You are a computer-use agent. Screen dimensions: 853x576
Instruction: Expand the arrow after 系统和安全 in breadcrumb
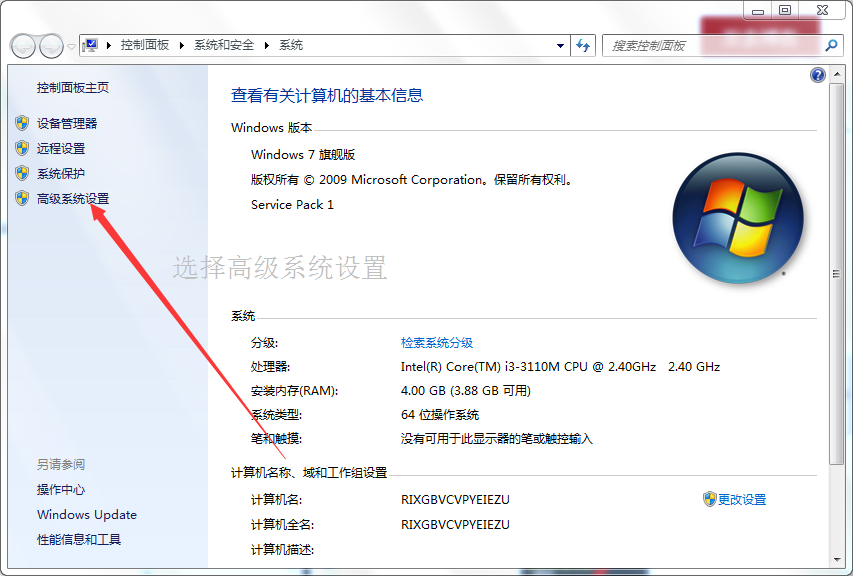(x=267, y=45)
